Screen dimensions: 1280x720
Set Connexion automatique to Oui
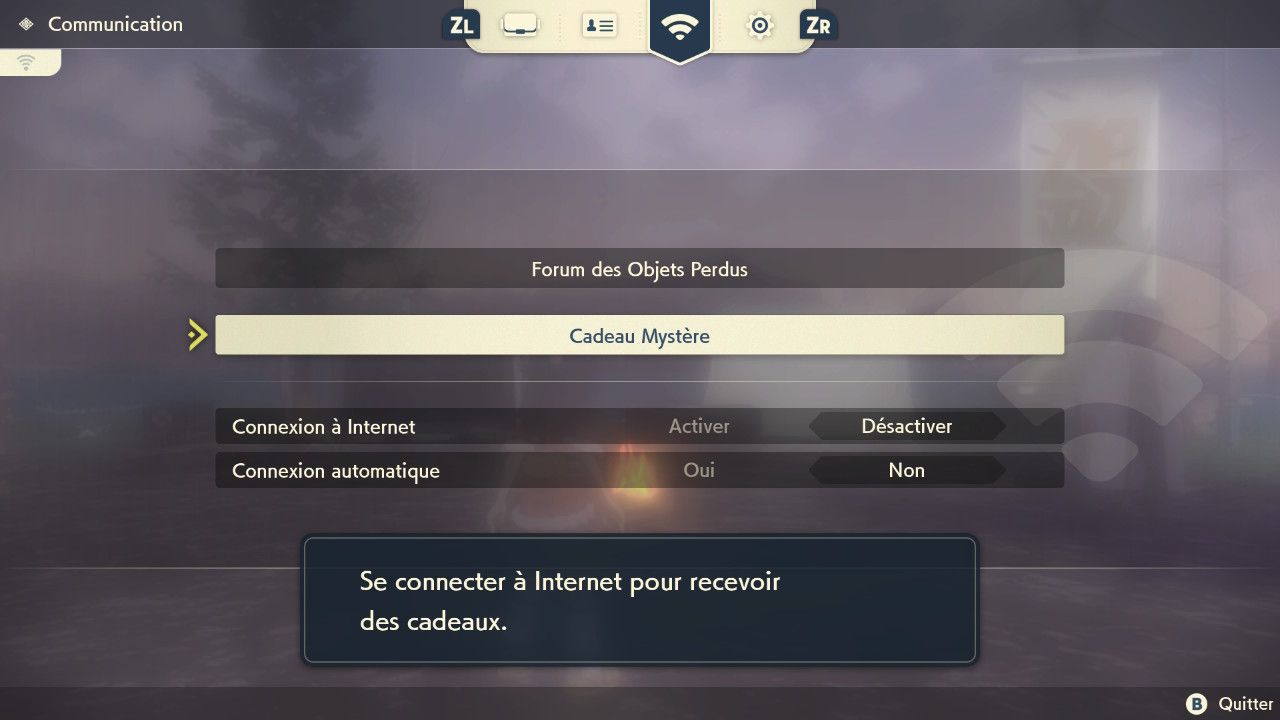(x=699, y=470)
